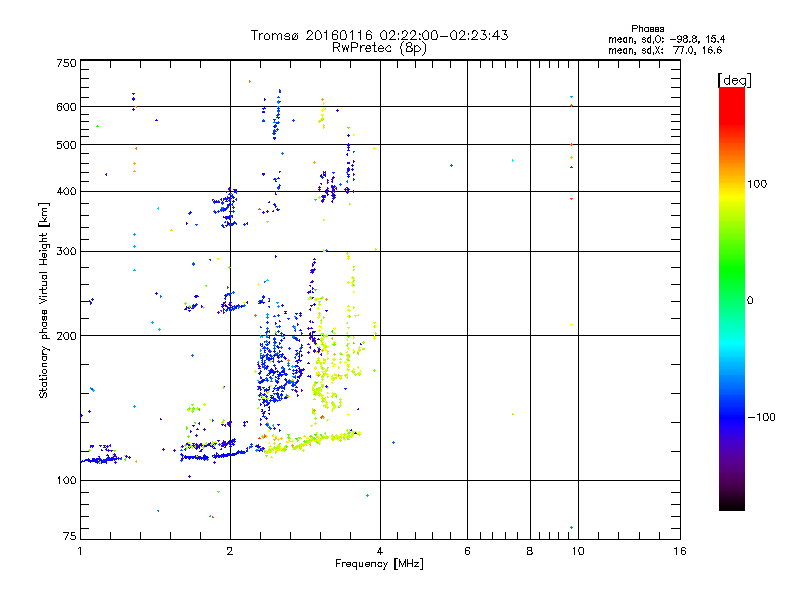The image size is (800, 600).
Task: Click the x-axis tick label "8"
Action: [530, 551]
